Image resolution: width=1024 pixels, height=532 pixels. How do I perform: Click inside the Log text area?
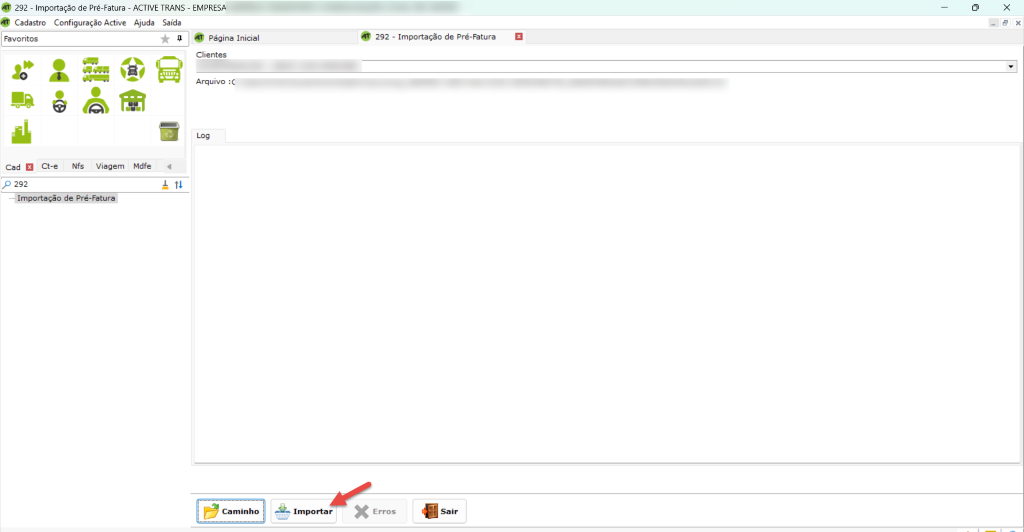607,303
